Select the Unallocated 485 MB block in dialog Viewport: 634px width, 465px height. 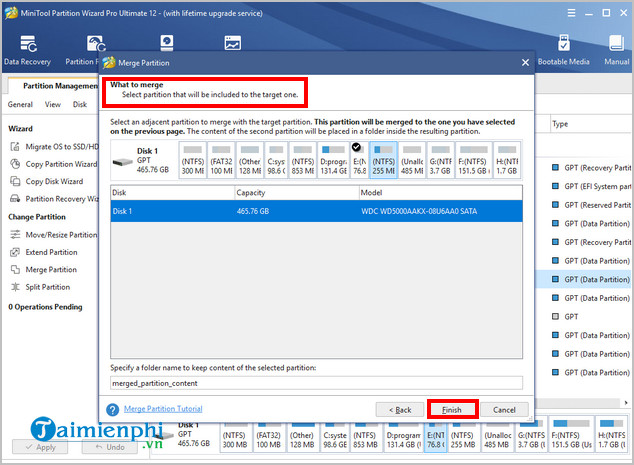412,161
